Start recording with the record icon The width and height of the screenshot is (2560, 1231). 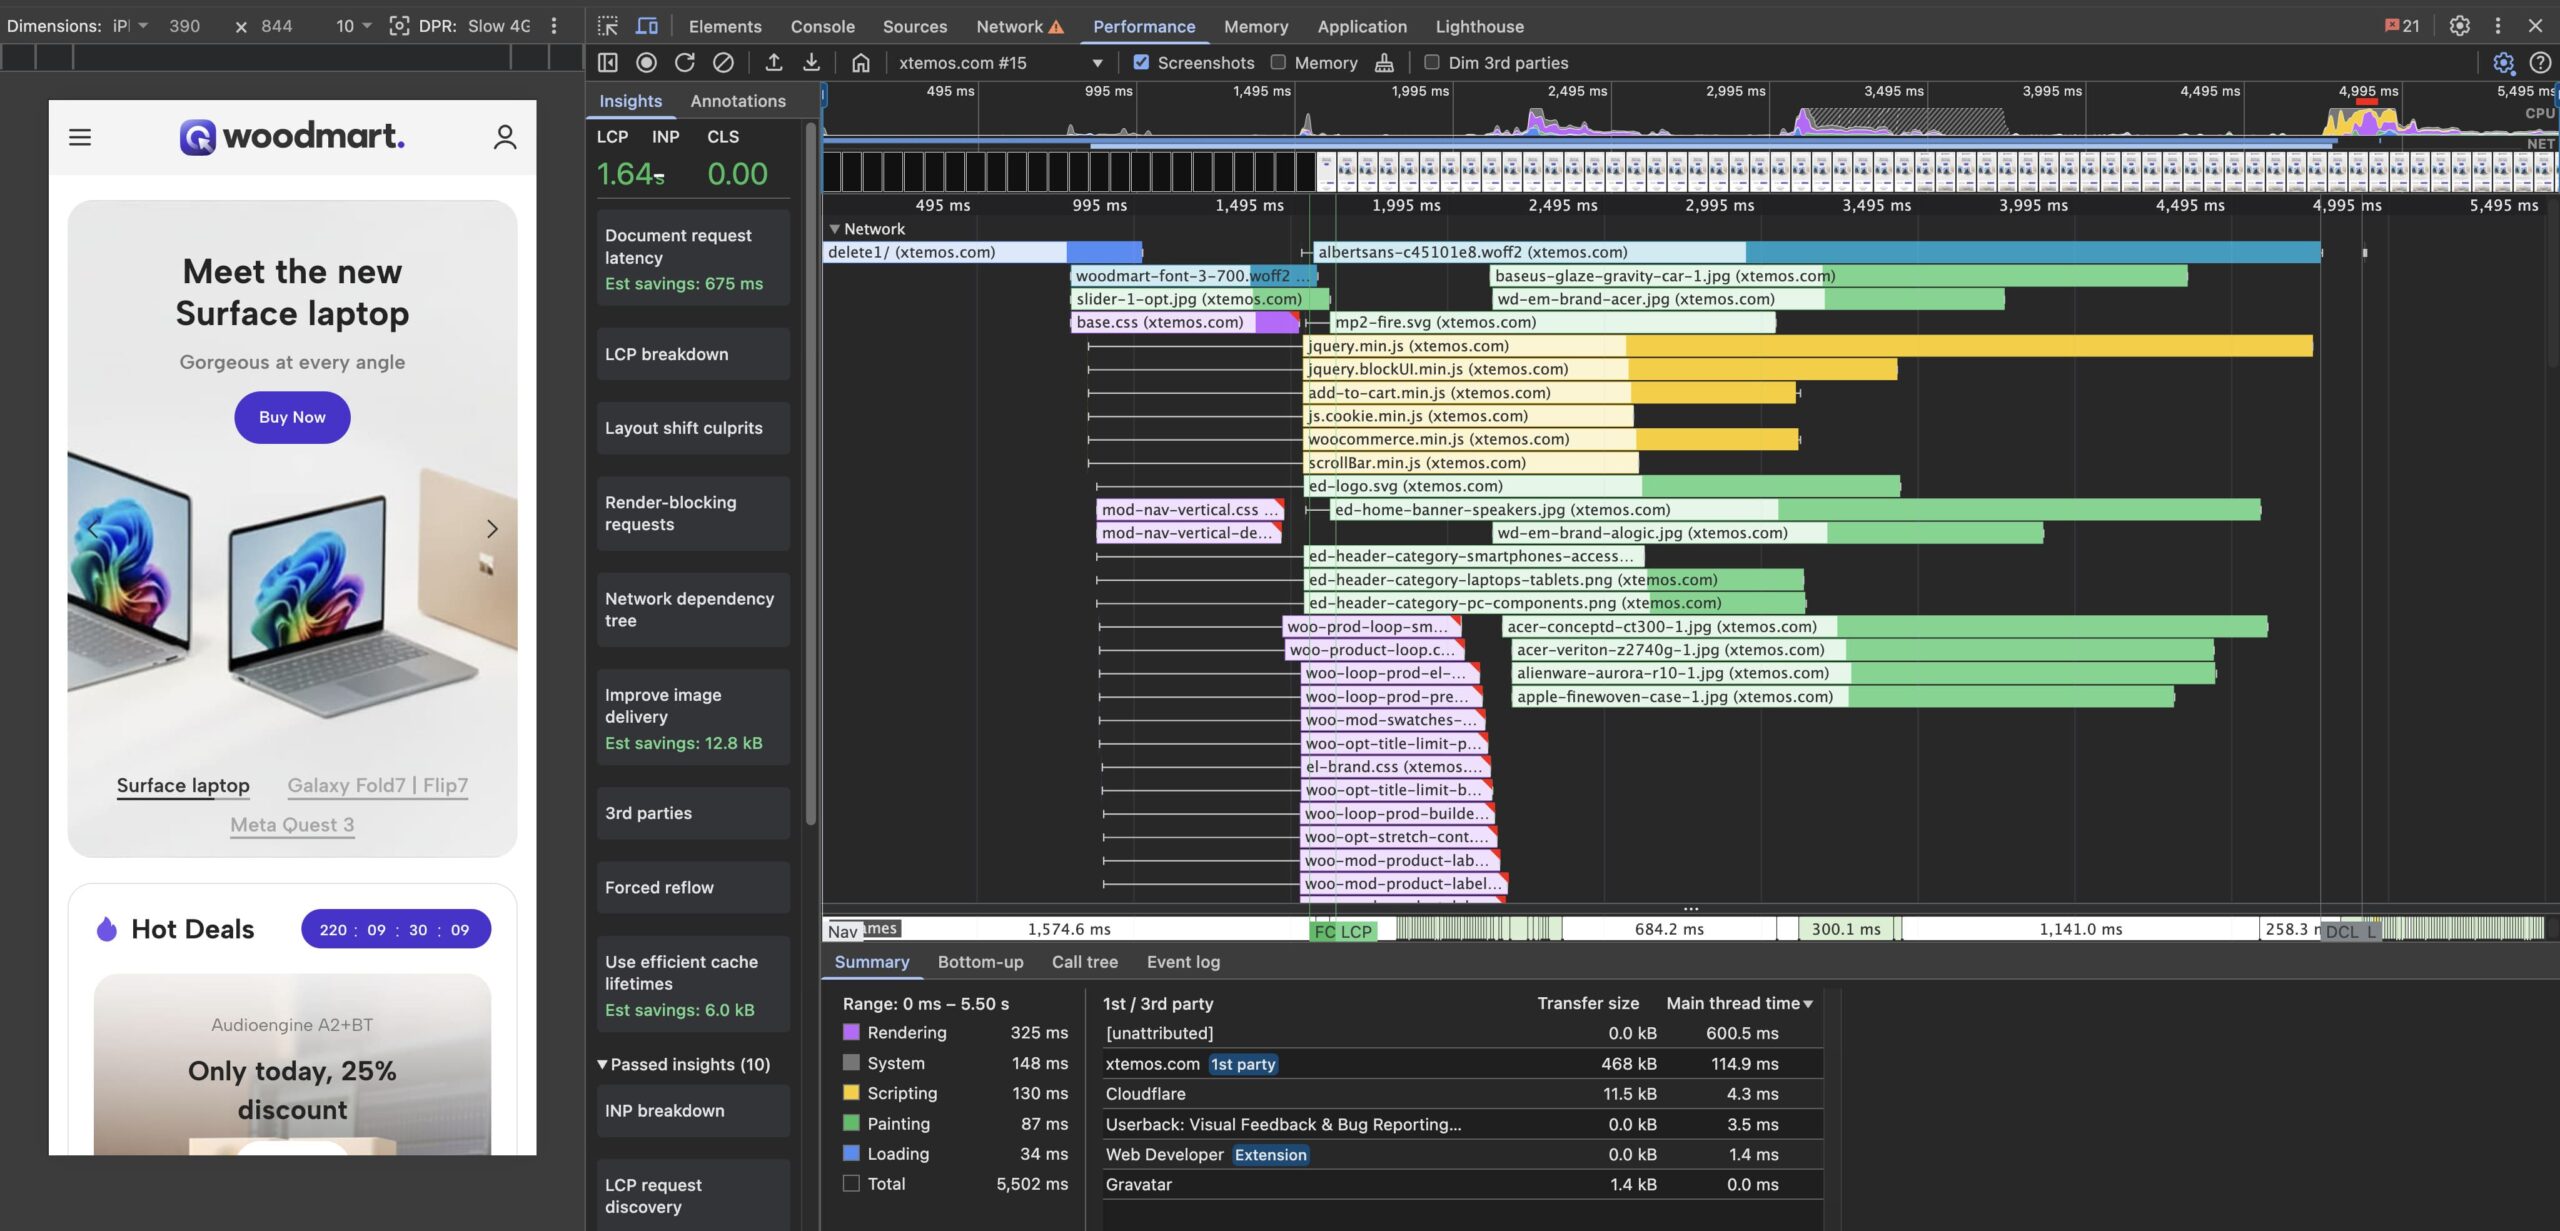click(x=646, y=62)
